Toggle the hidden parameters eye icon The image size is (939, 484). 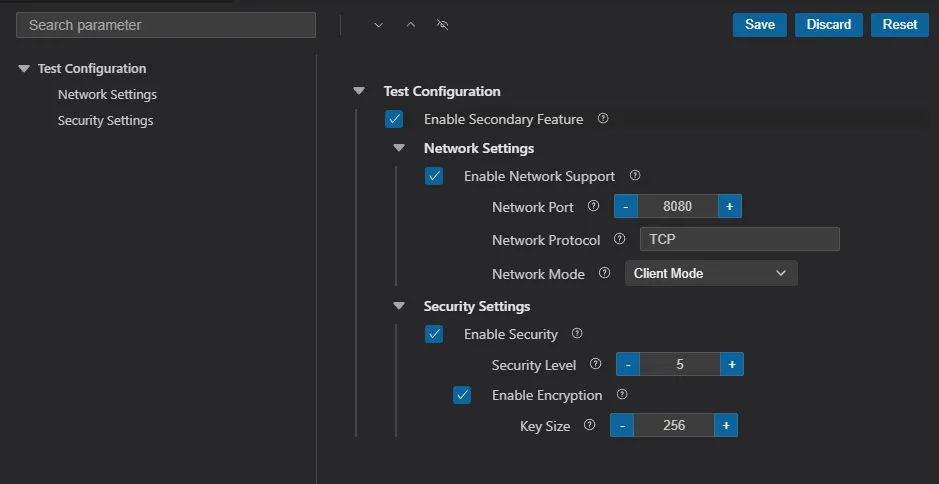[x=443, y=25]
